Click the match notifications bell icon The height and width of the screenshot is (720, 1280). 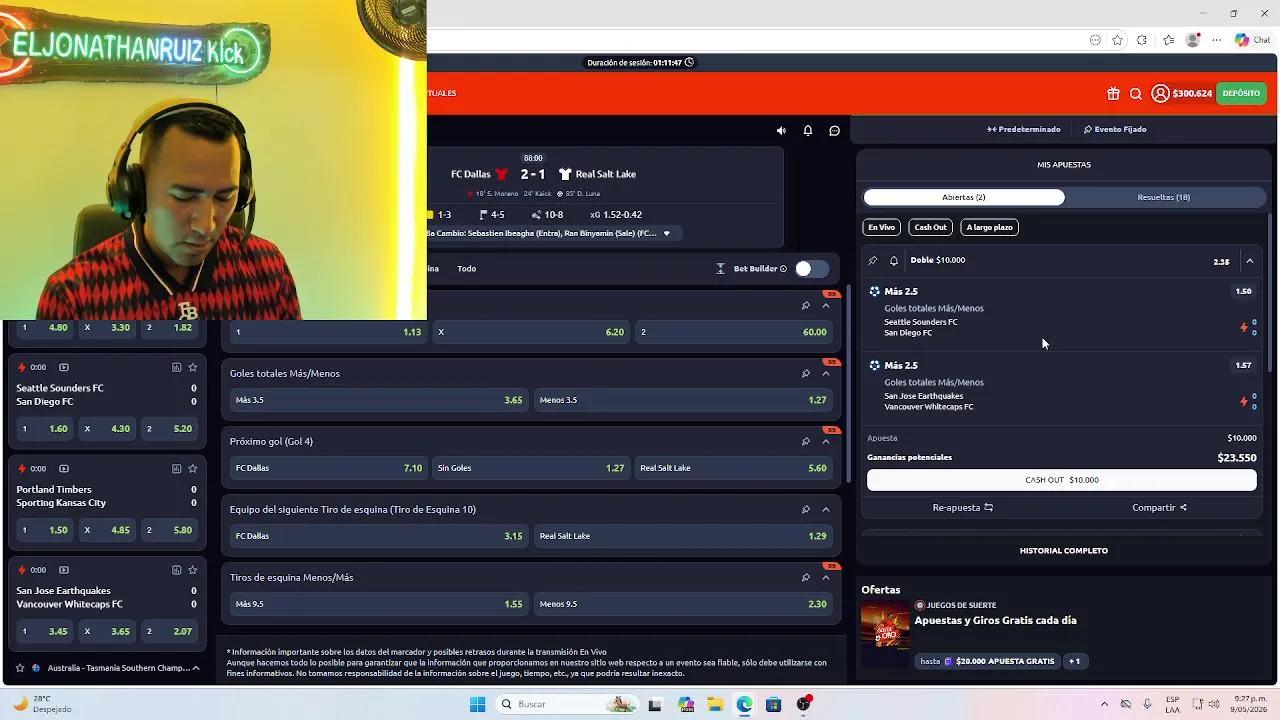[x=808, y=130]
